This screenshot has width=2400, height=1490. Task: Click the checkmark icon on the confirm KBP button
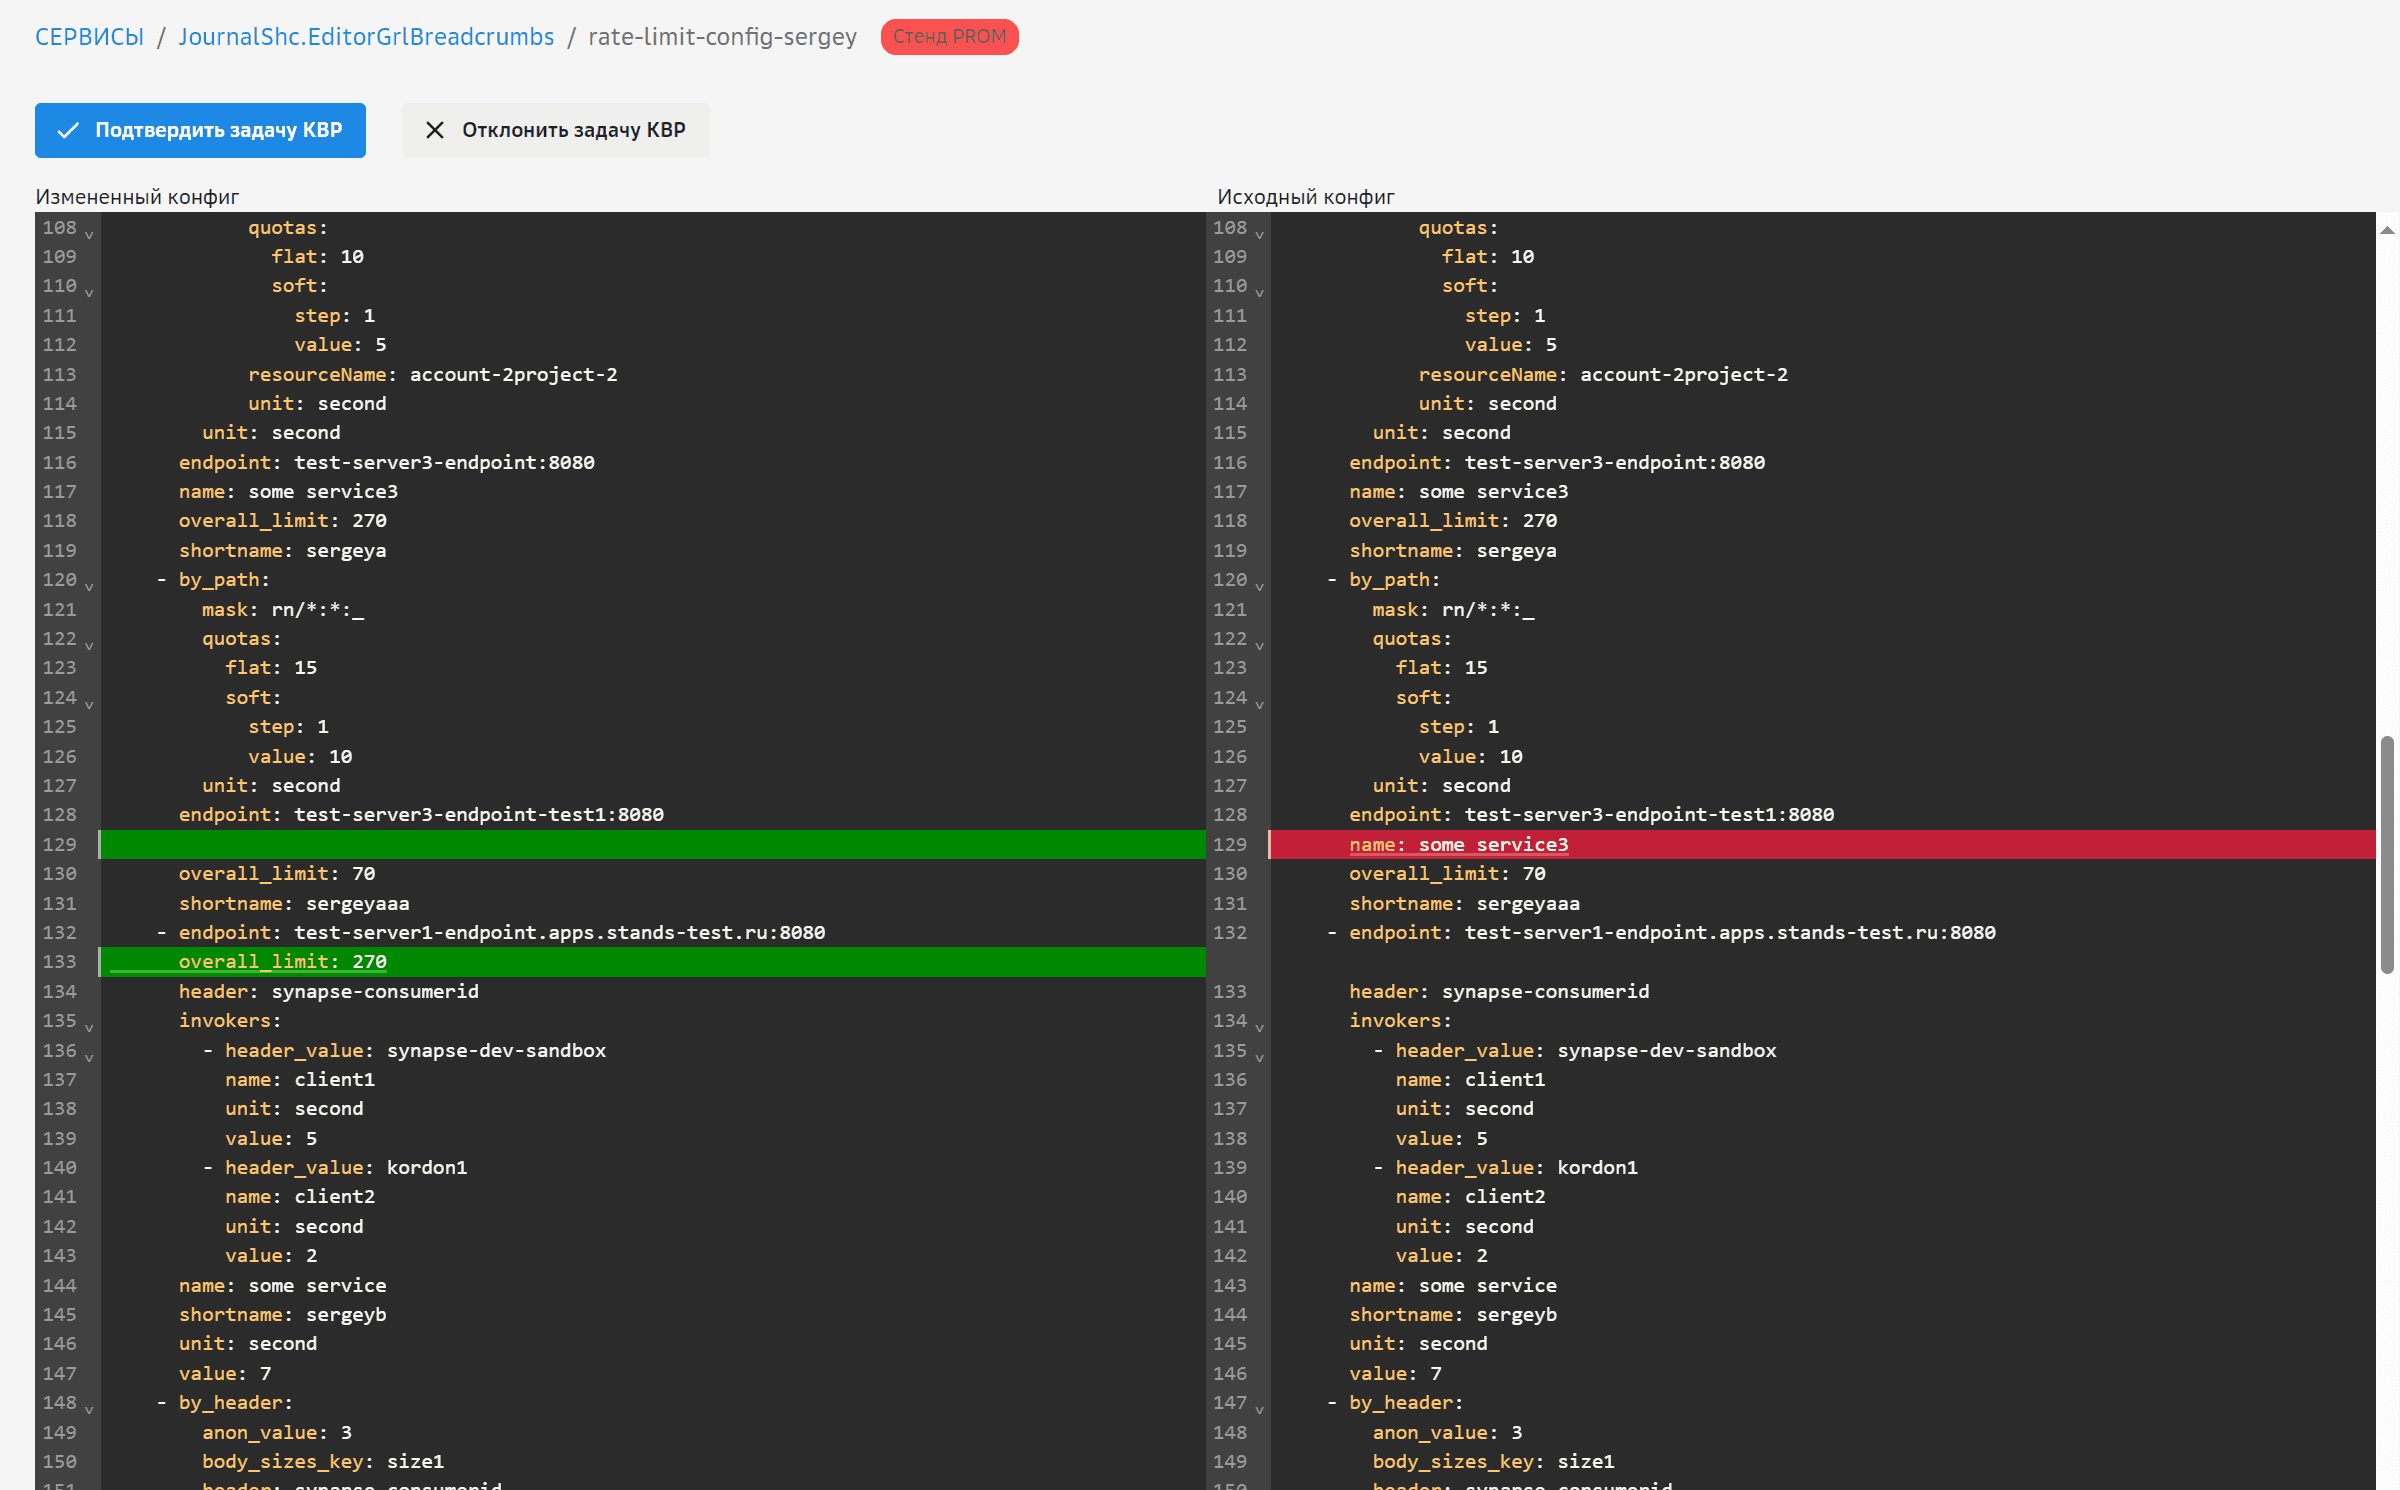[x=68, y=131]
